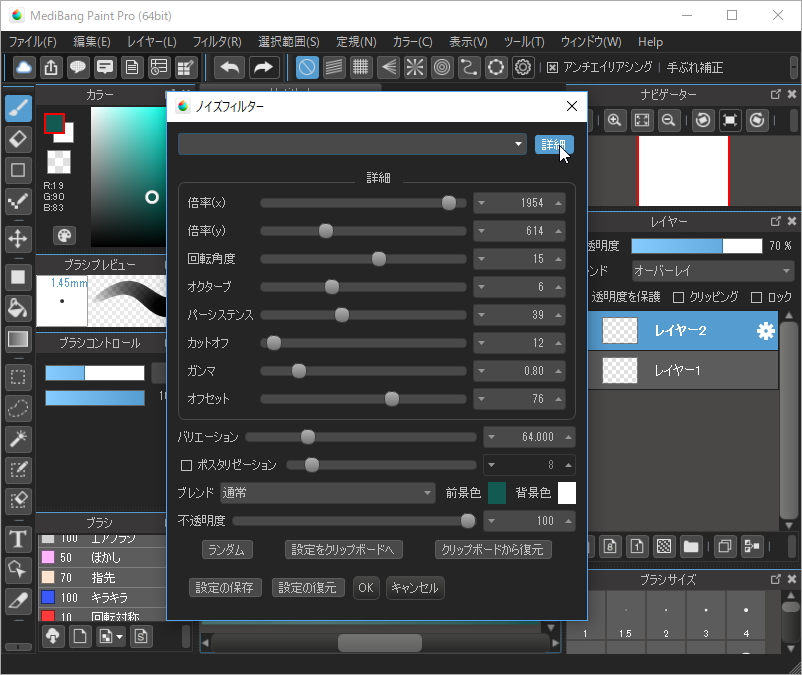This screenshot has height=675, width=802.
Task: Zoom out using the Navigator magnifier minus
Action: point(669,120)
